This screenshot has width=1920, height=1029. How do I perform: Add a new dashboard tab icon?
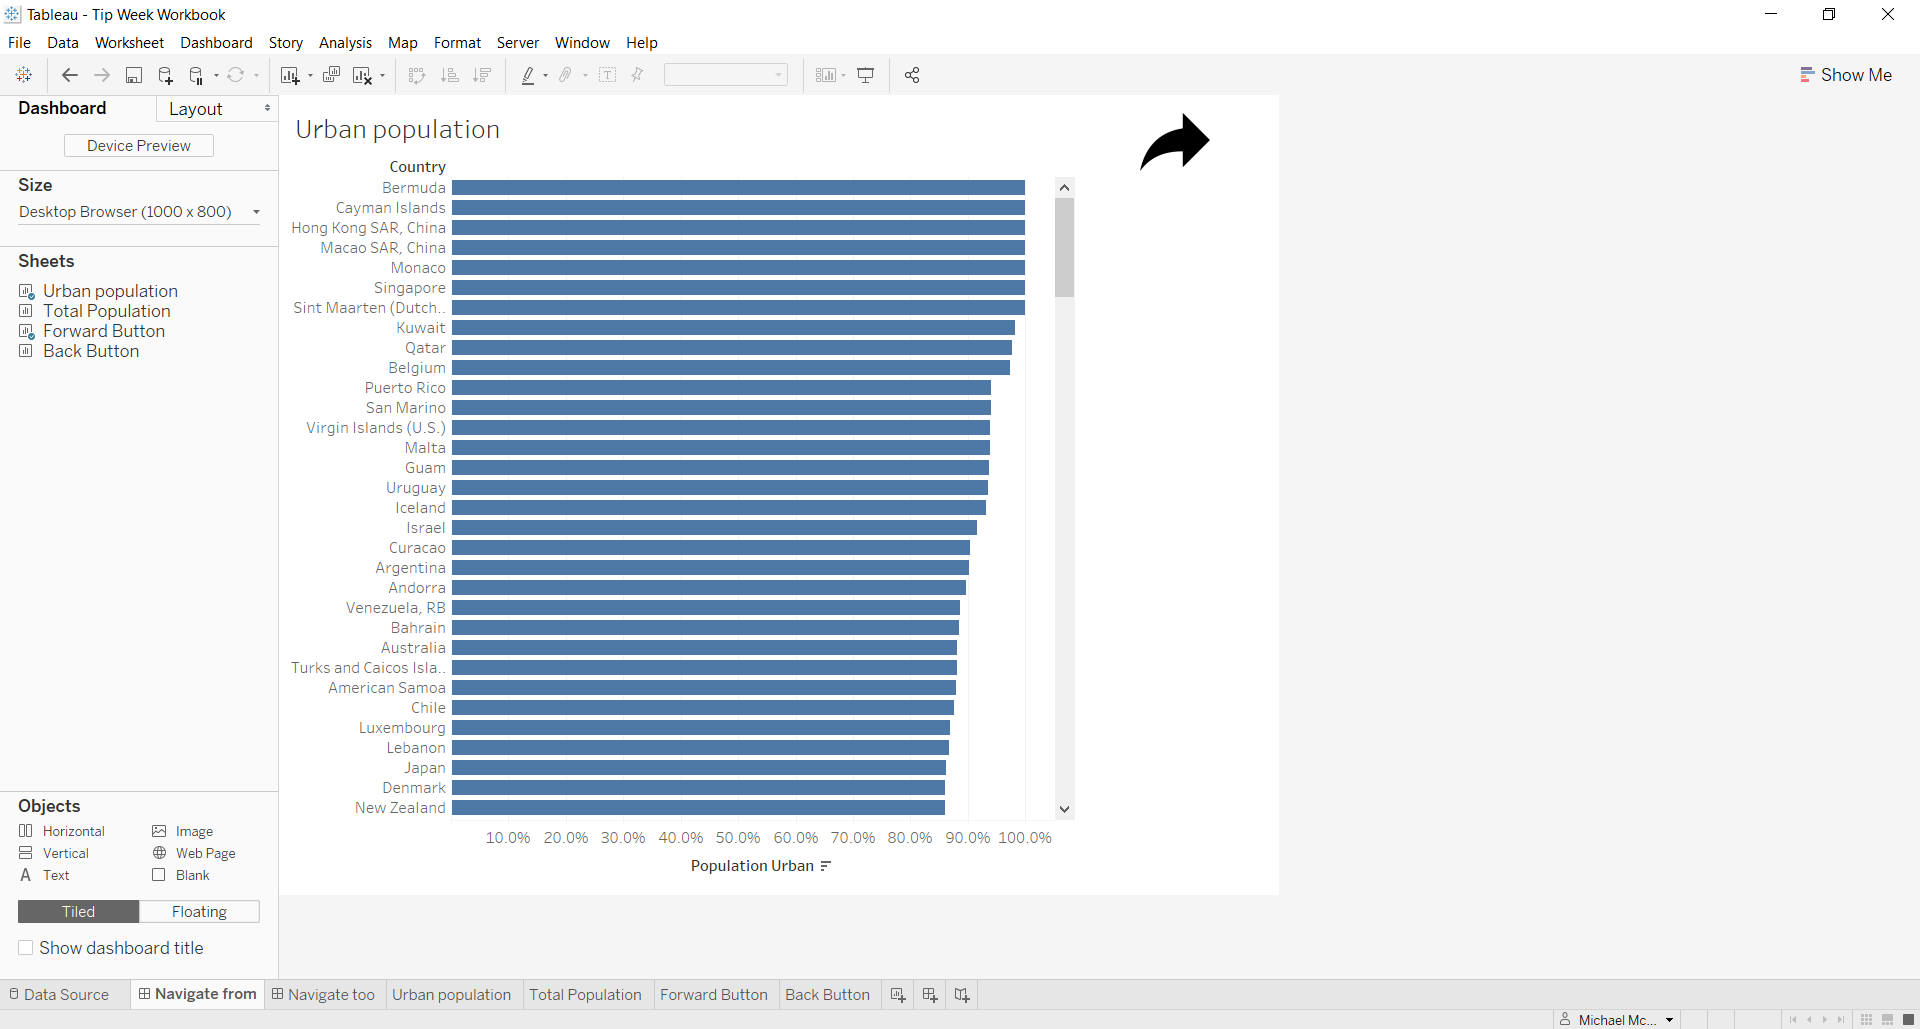click(930, 995)
